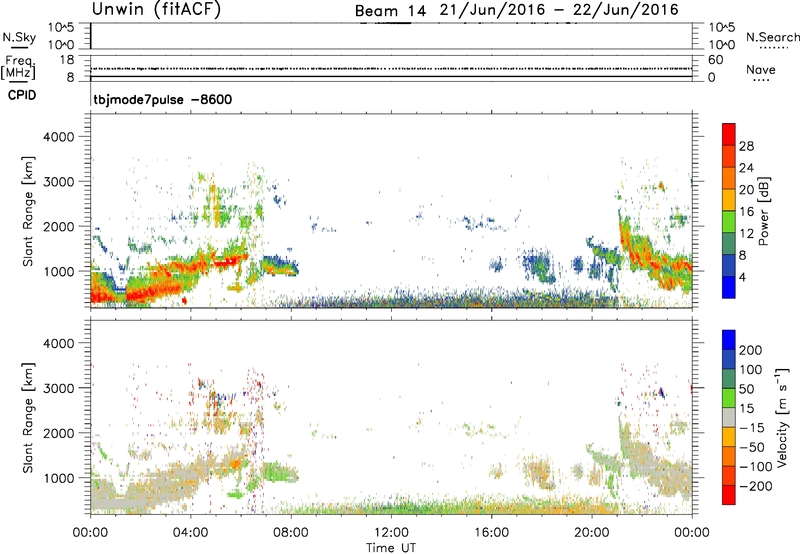Viewport: 800px width, 554px height.
Task: Click the "18" frequency axis tick label
Action: [67, 60]
